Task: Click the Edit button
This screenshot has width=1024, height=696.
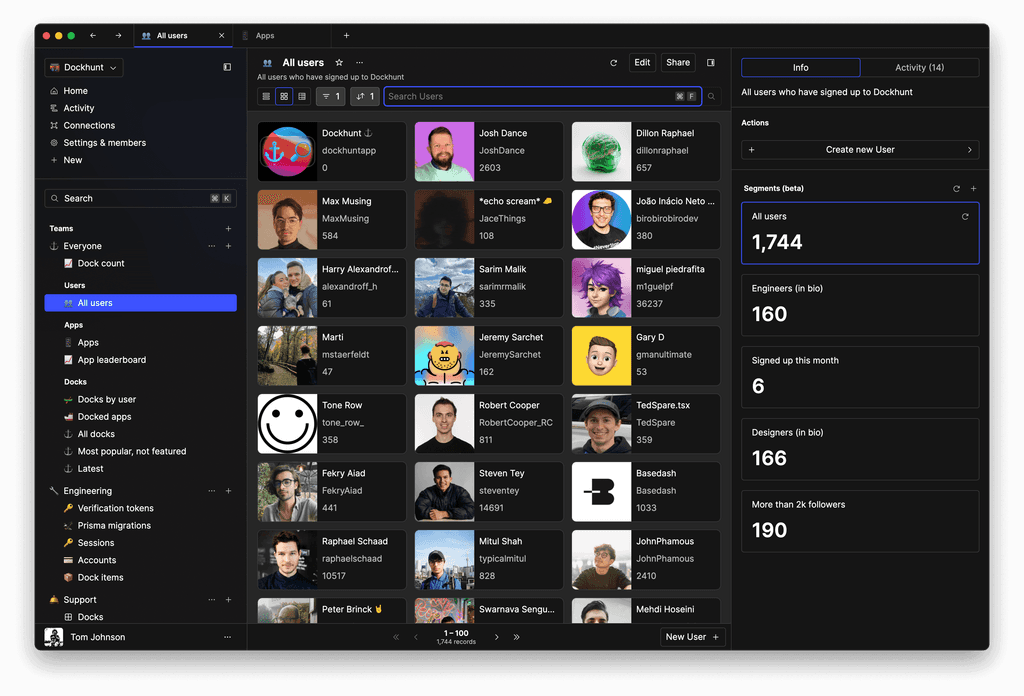Action: (641, 62)
